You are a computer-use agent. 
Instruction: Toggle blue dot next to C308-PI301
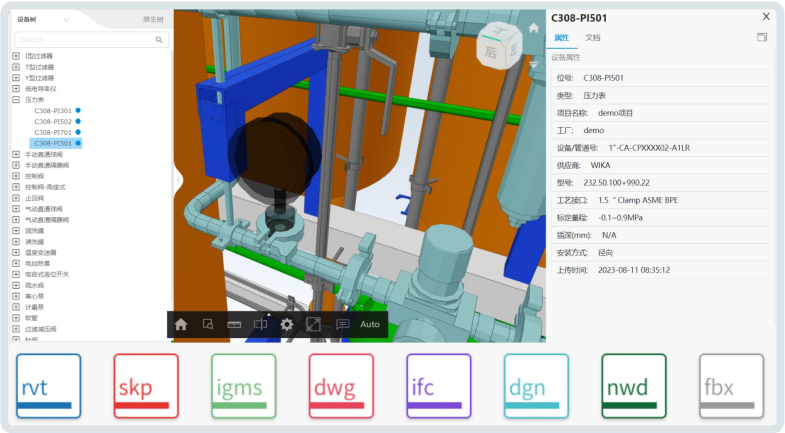(x=78, y=110)
